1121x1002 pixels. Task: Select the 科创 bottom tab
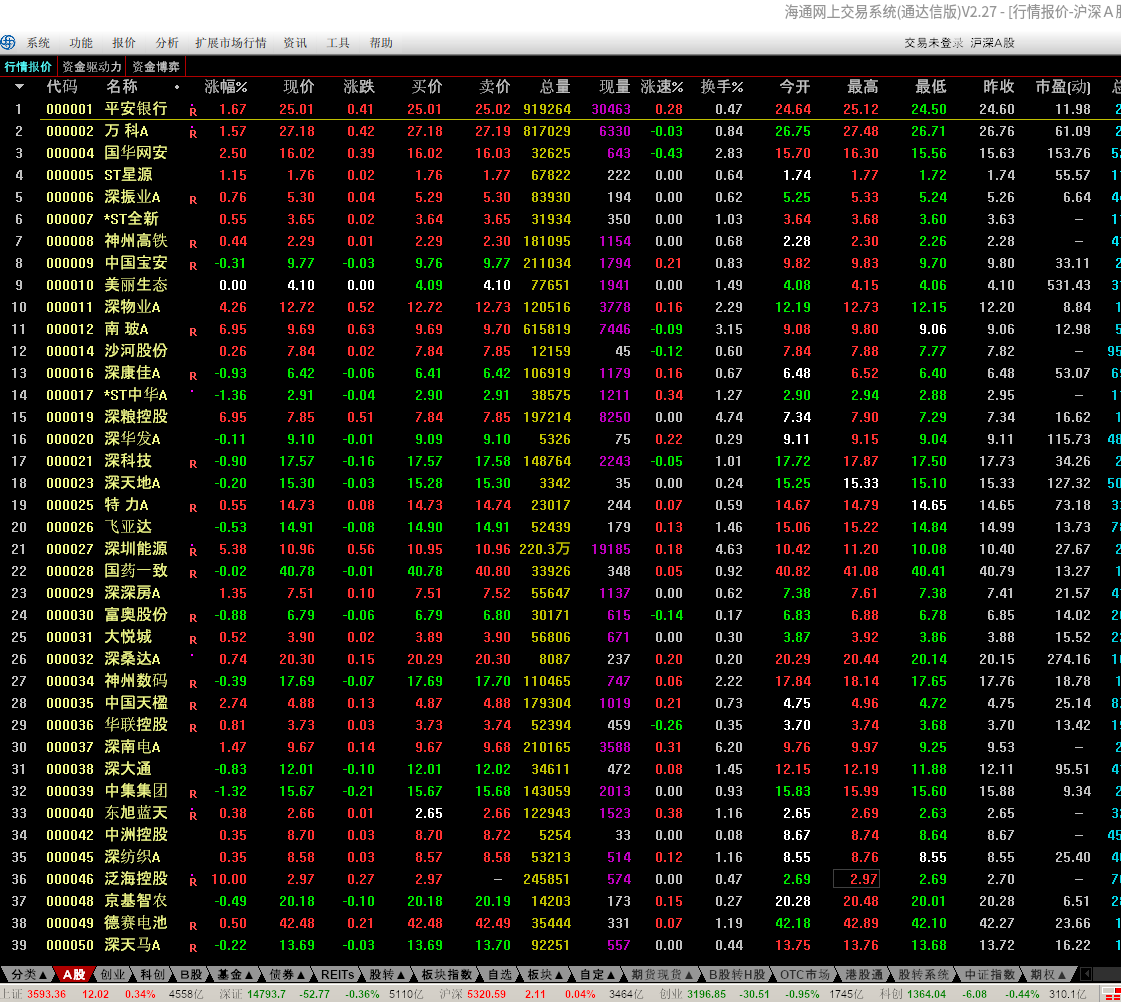coord(152,974)
